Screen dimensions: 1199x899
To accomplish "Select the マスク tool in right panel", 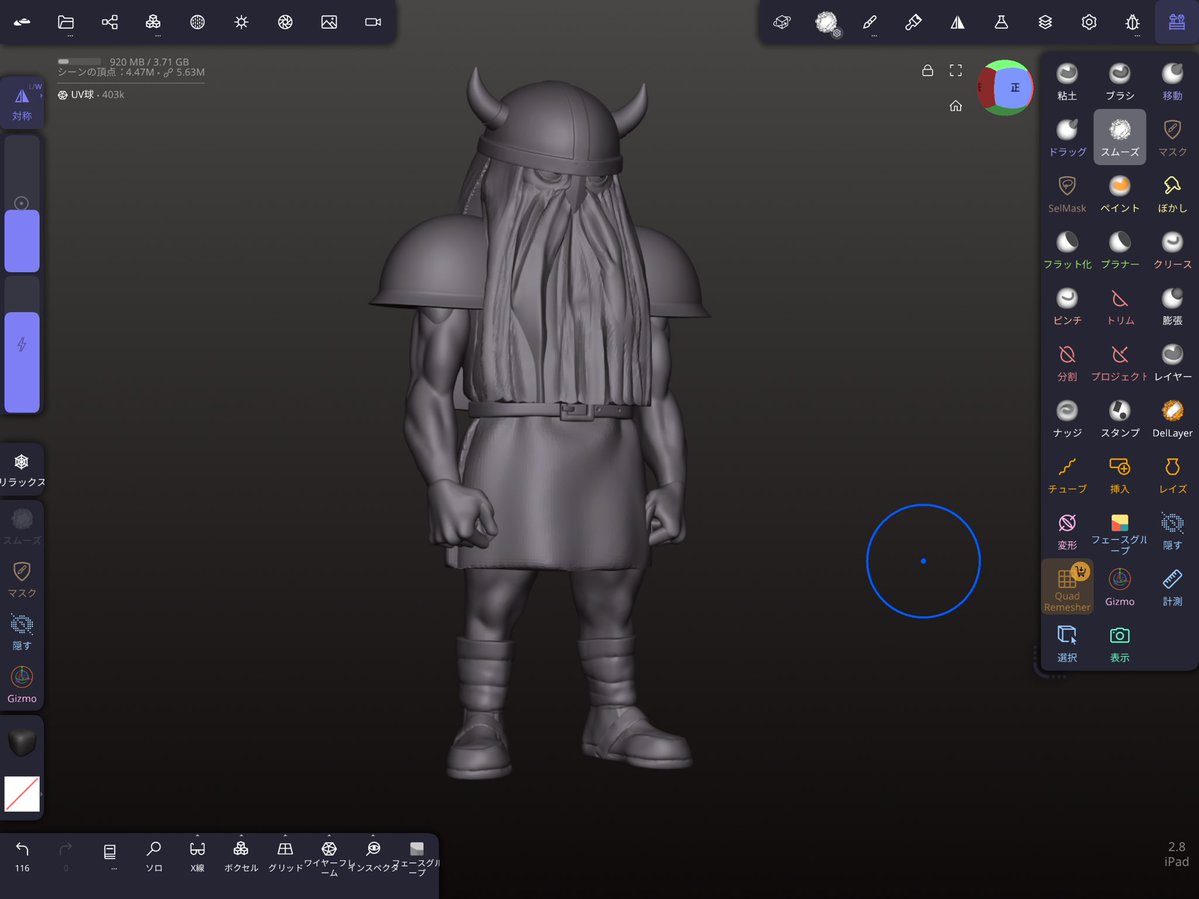I will [1172, 137].
